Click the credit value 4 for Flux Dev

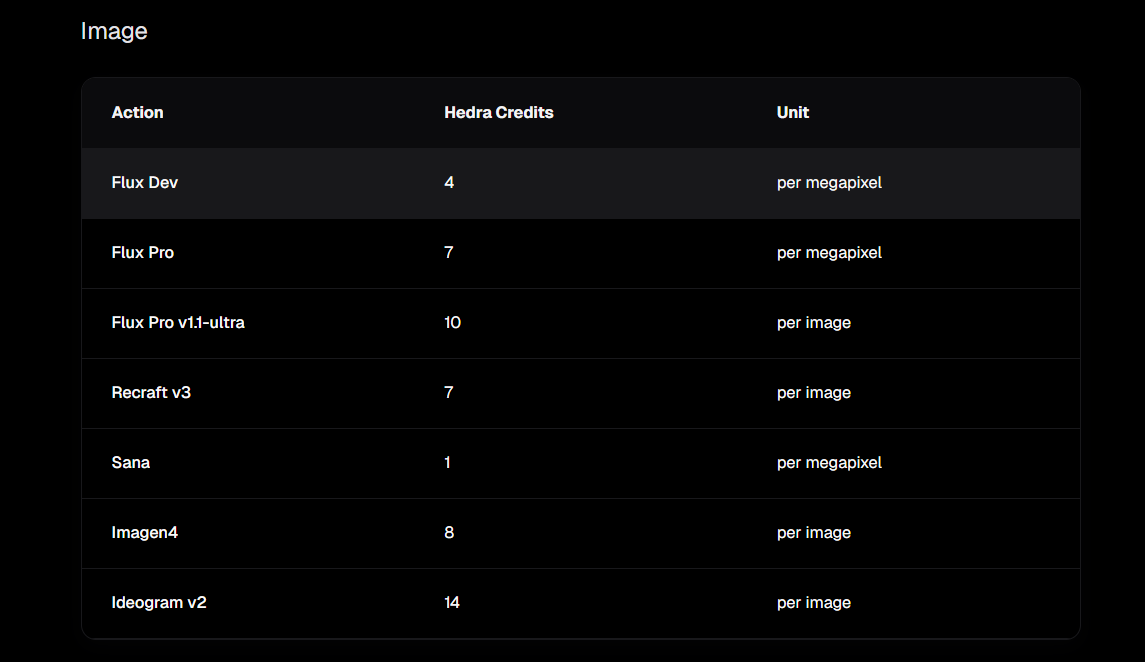tap(449, 183)
